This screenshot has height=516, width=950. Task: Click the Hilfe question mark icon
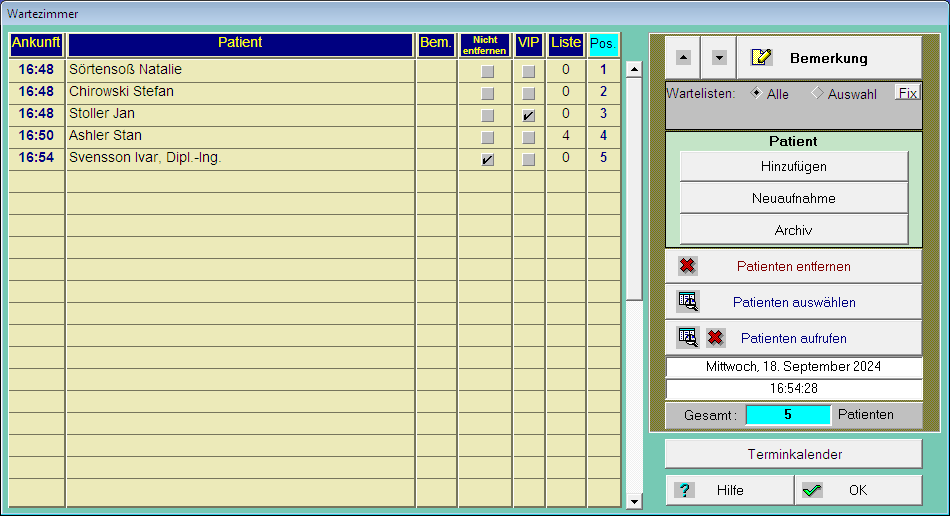coord(685,490)
